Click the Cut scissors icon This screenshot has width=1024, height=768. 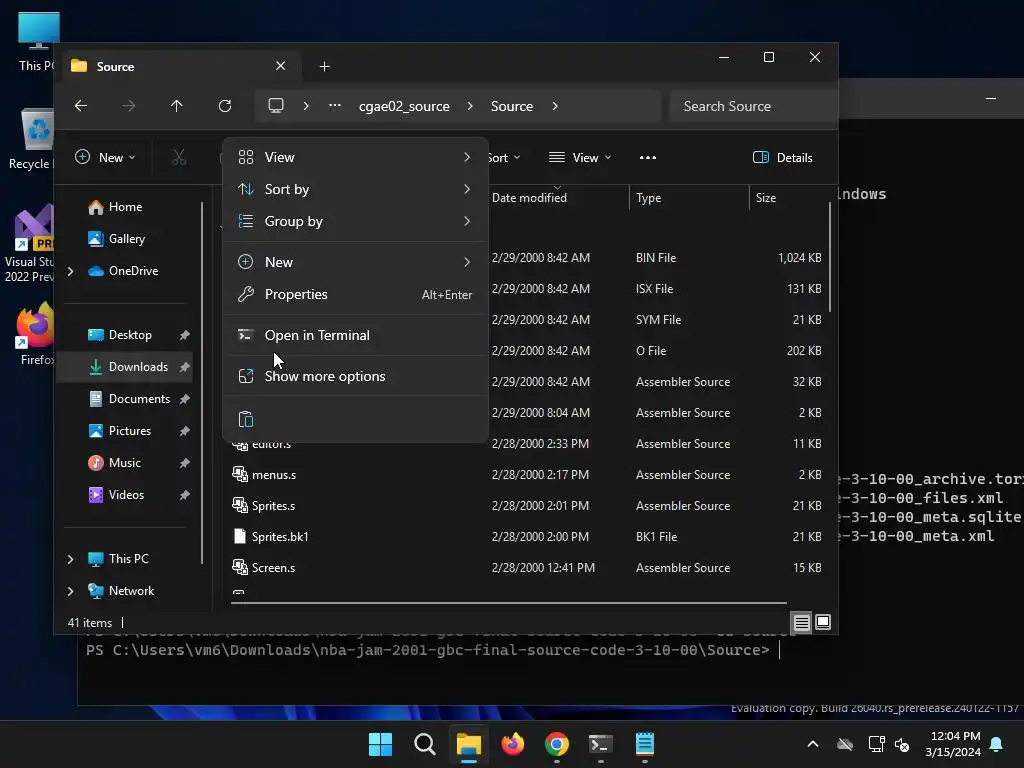(x=179, y=157)
